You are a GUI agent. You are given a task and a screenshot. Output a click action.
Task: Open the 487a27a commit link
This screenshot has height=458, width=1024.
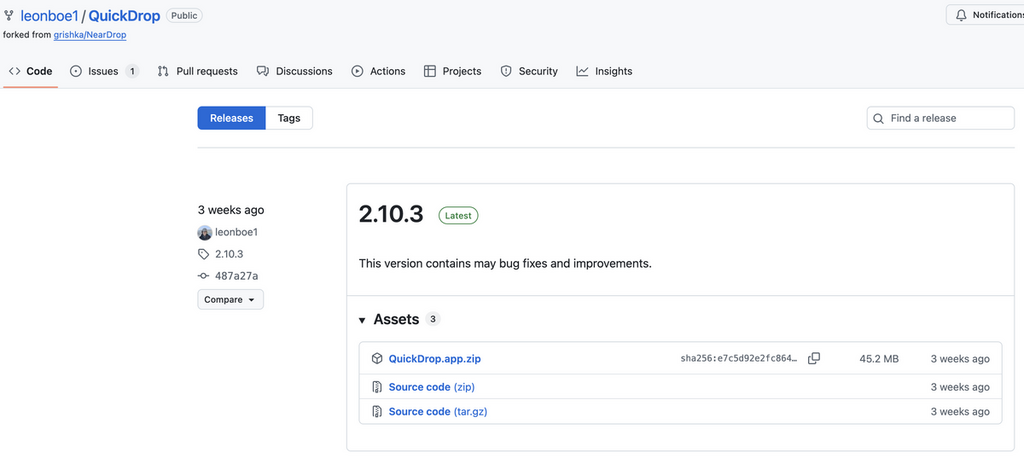(x=237, y=276)
